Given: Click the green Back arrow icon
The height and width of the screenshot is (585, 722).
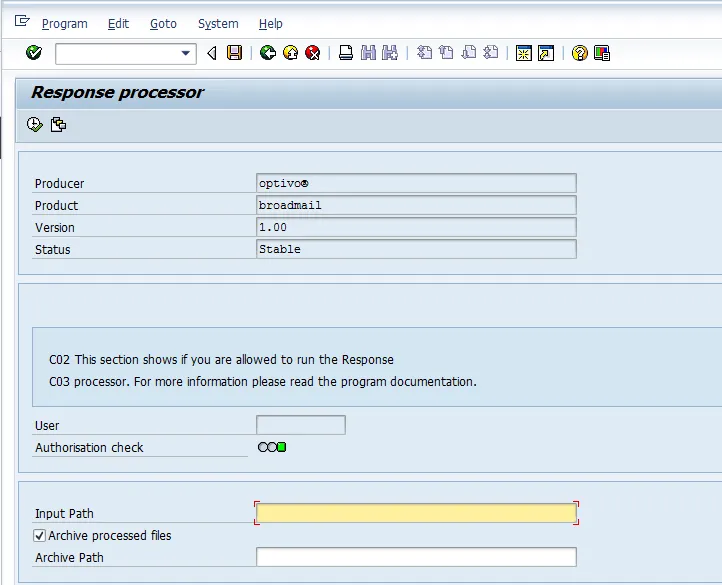Looking at the screenshot, I should click(x=268, y=53).
